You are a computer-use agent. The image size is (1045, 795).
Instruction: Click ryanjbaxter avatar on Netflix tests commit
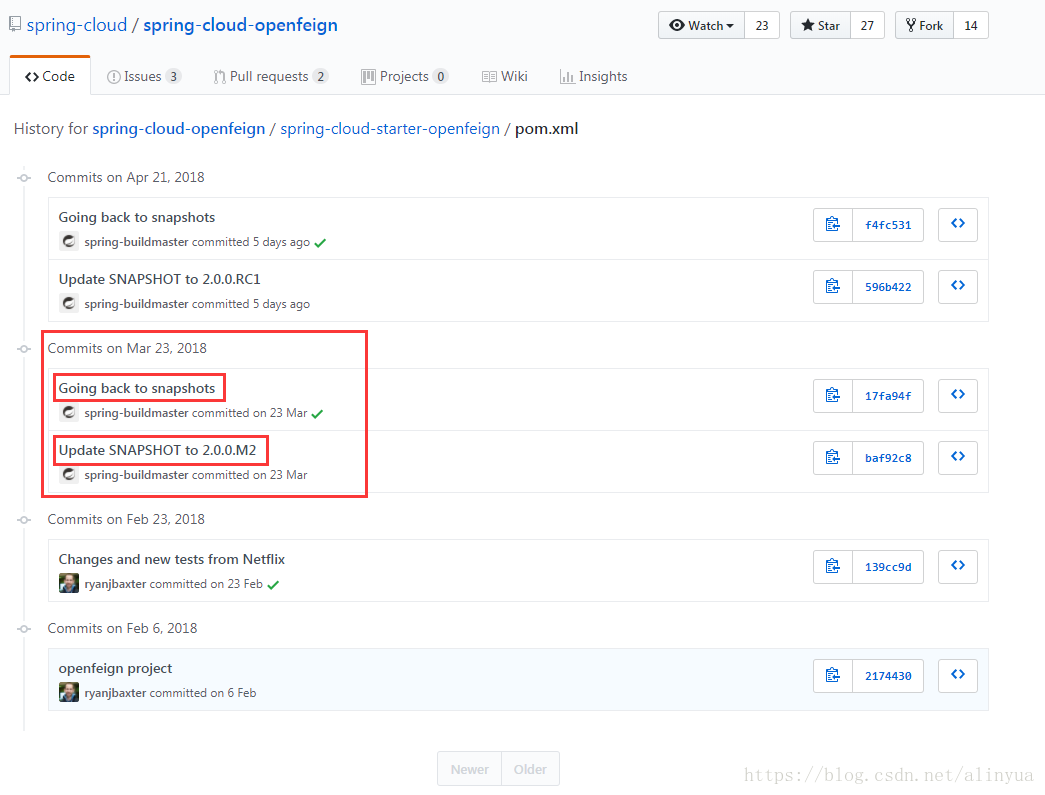(x=69, y=583)
